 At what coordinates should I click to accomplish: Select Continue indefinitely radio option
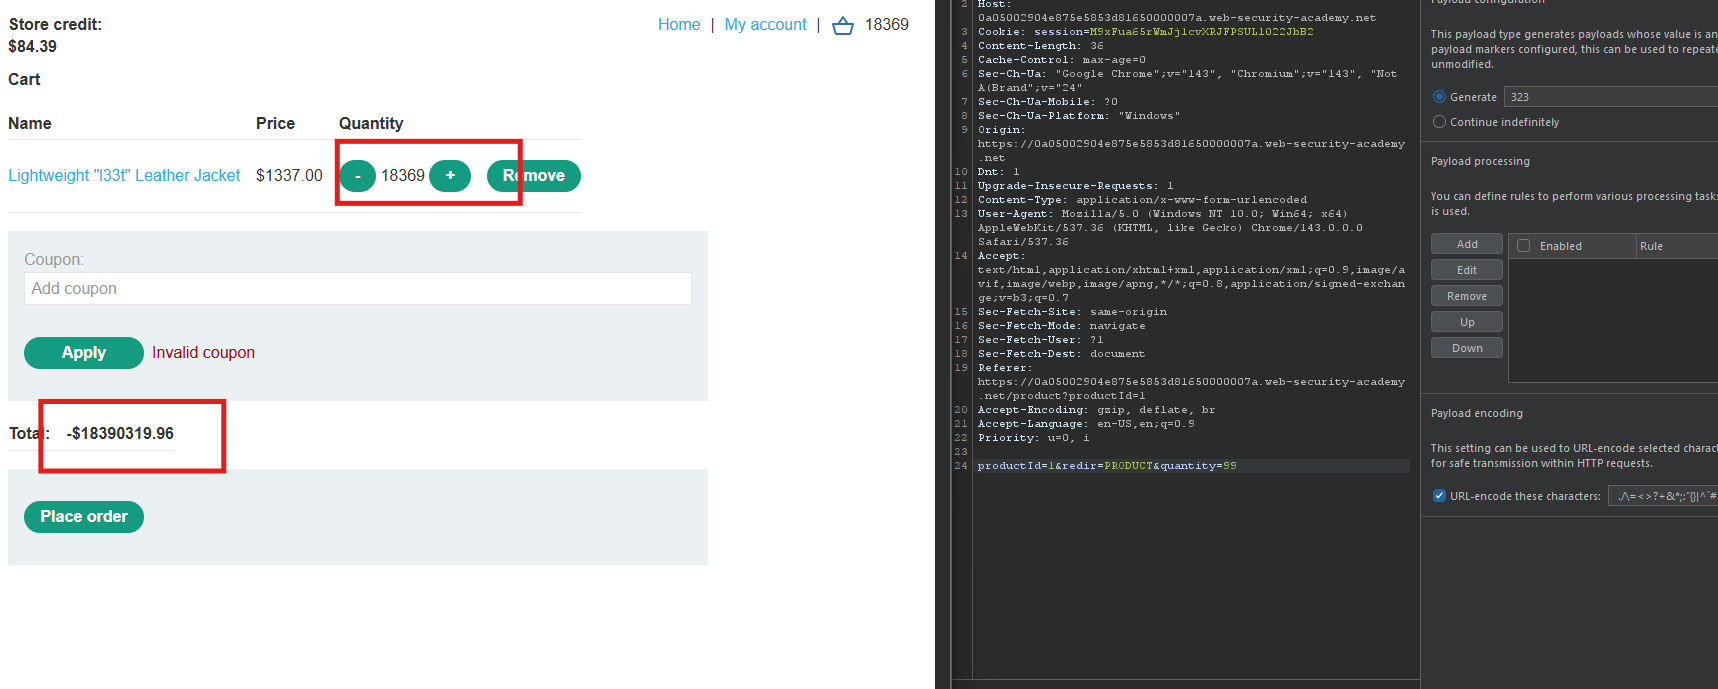pos(1439,122)
